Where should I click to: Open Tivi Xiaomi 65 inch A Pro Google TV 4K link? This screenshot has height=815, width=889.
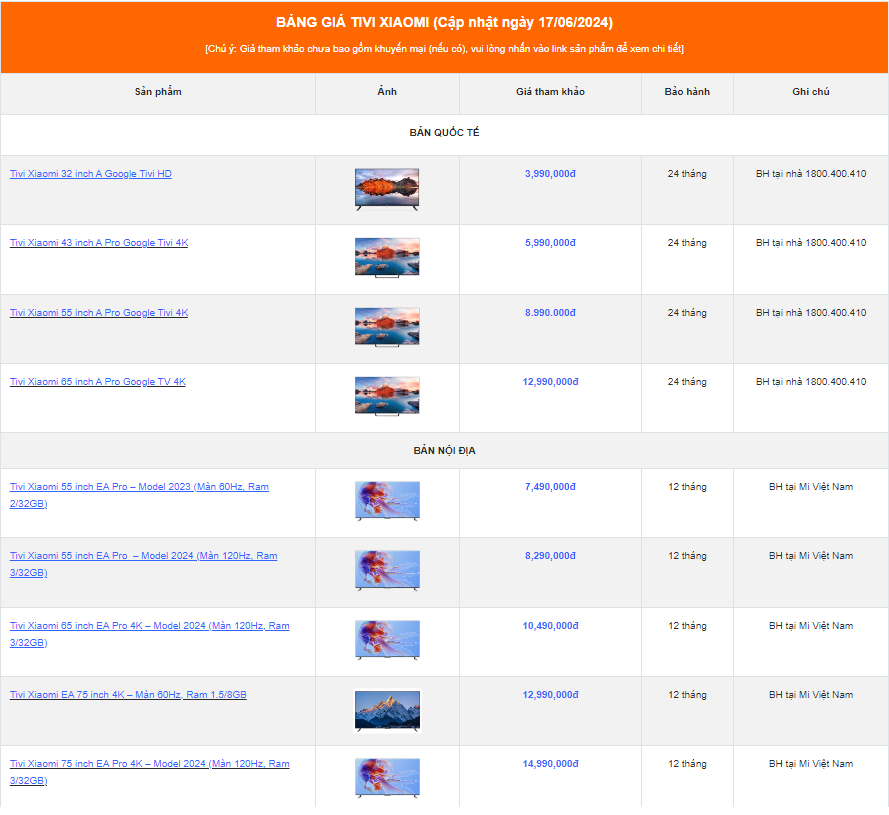click(98, 382)
